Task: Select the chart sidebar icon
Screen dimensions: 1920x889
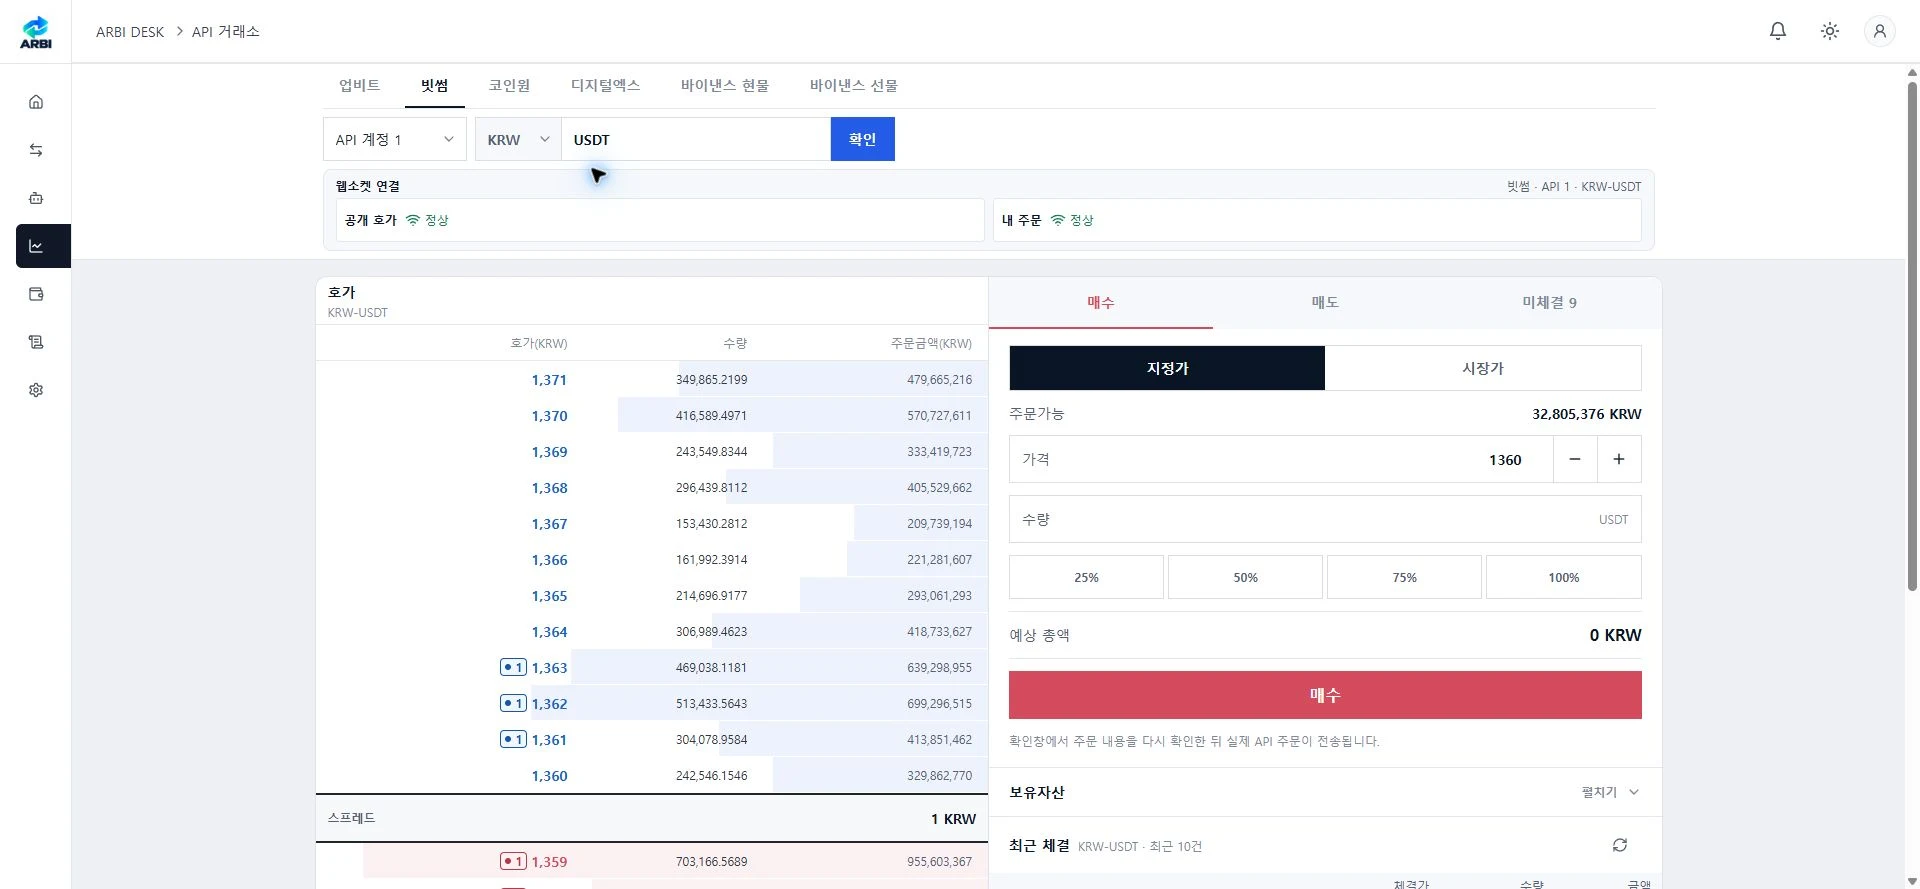Action: pyautogui.click(x=43, y=246)
